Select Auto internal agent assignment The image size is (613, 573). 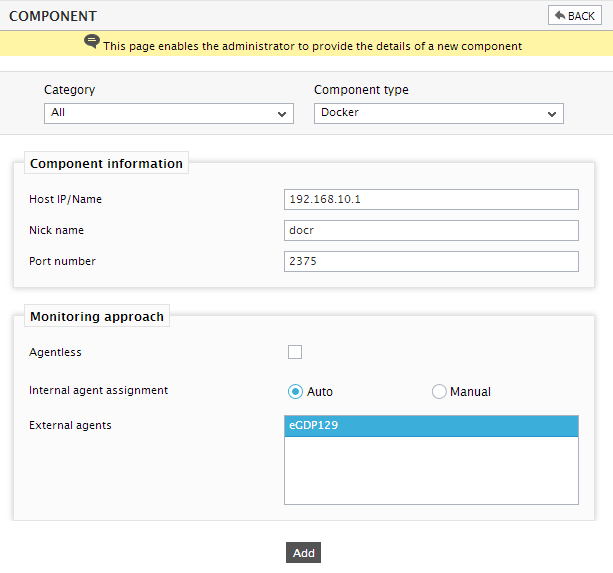tap(295, 391)
